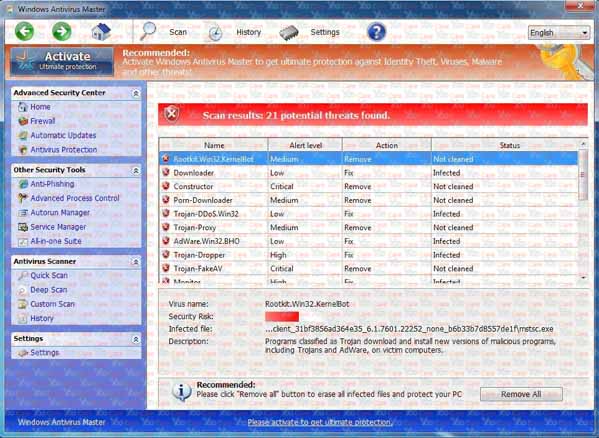This screenshot has height=438, width=599.
Task: Click the infected file path ending mstsc.exe
Action: point(409,329)
